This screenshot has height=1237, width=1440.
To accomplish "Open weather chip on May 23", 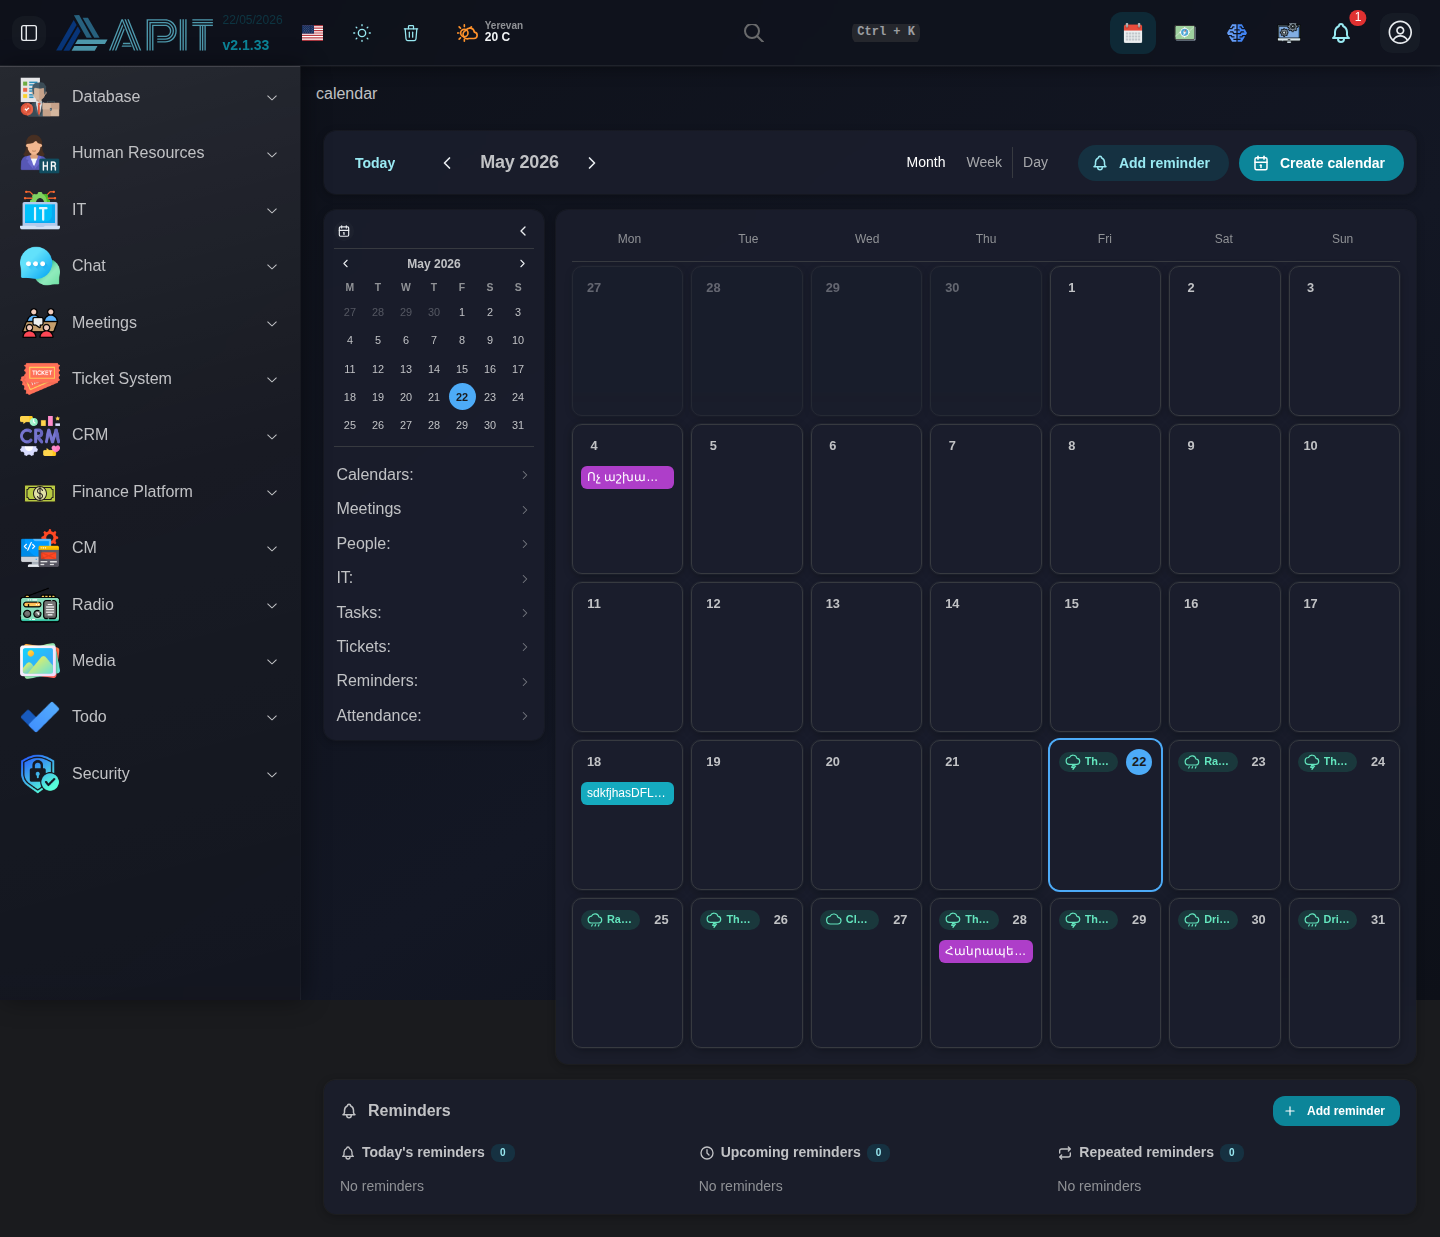I will [x=1208, y=762].
